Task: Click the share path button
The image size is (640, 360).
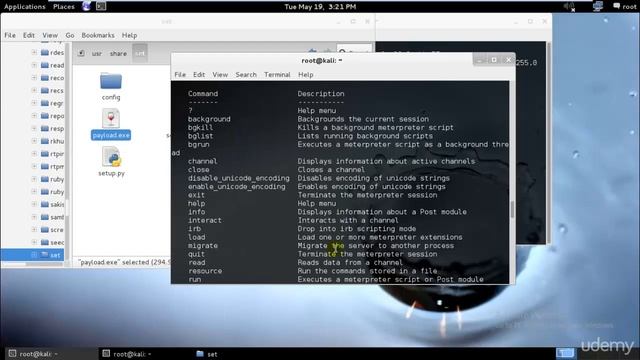Action: tap(118, 53)
